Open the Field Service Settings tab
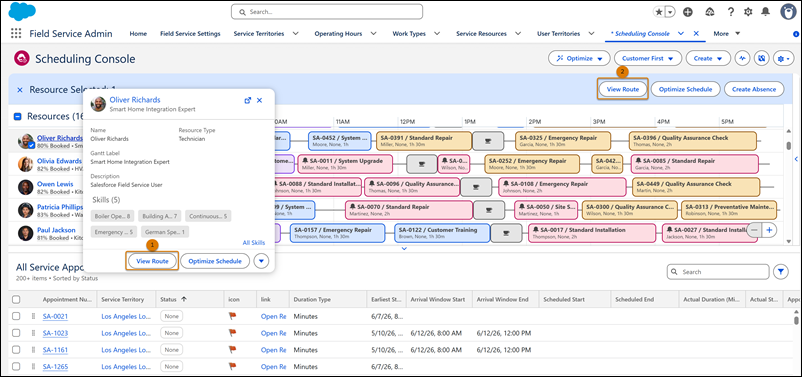 tap(190, 34)
